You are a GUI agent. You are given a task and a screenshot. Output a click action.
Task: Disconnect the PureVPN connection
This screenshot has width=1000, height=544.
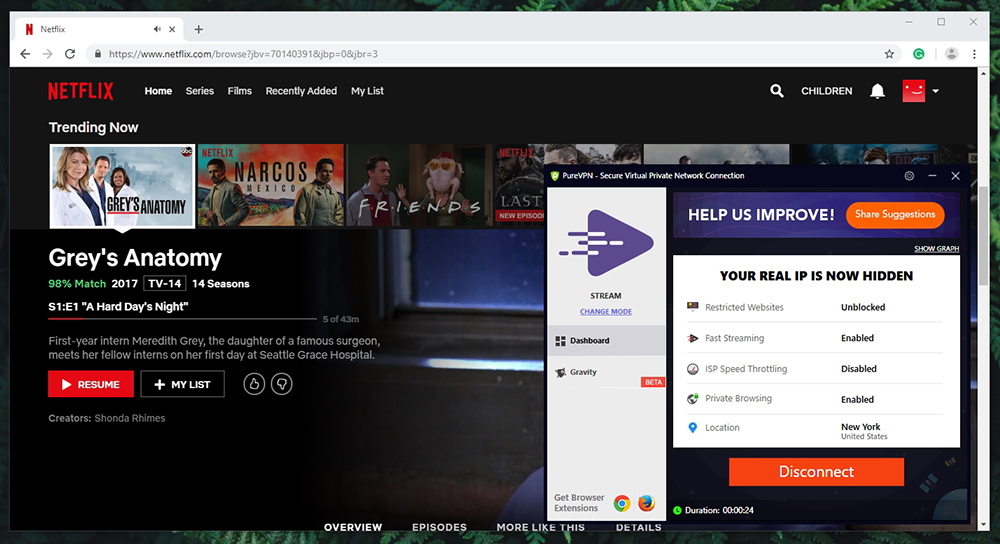816,472
